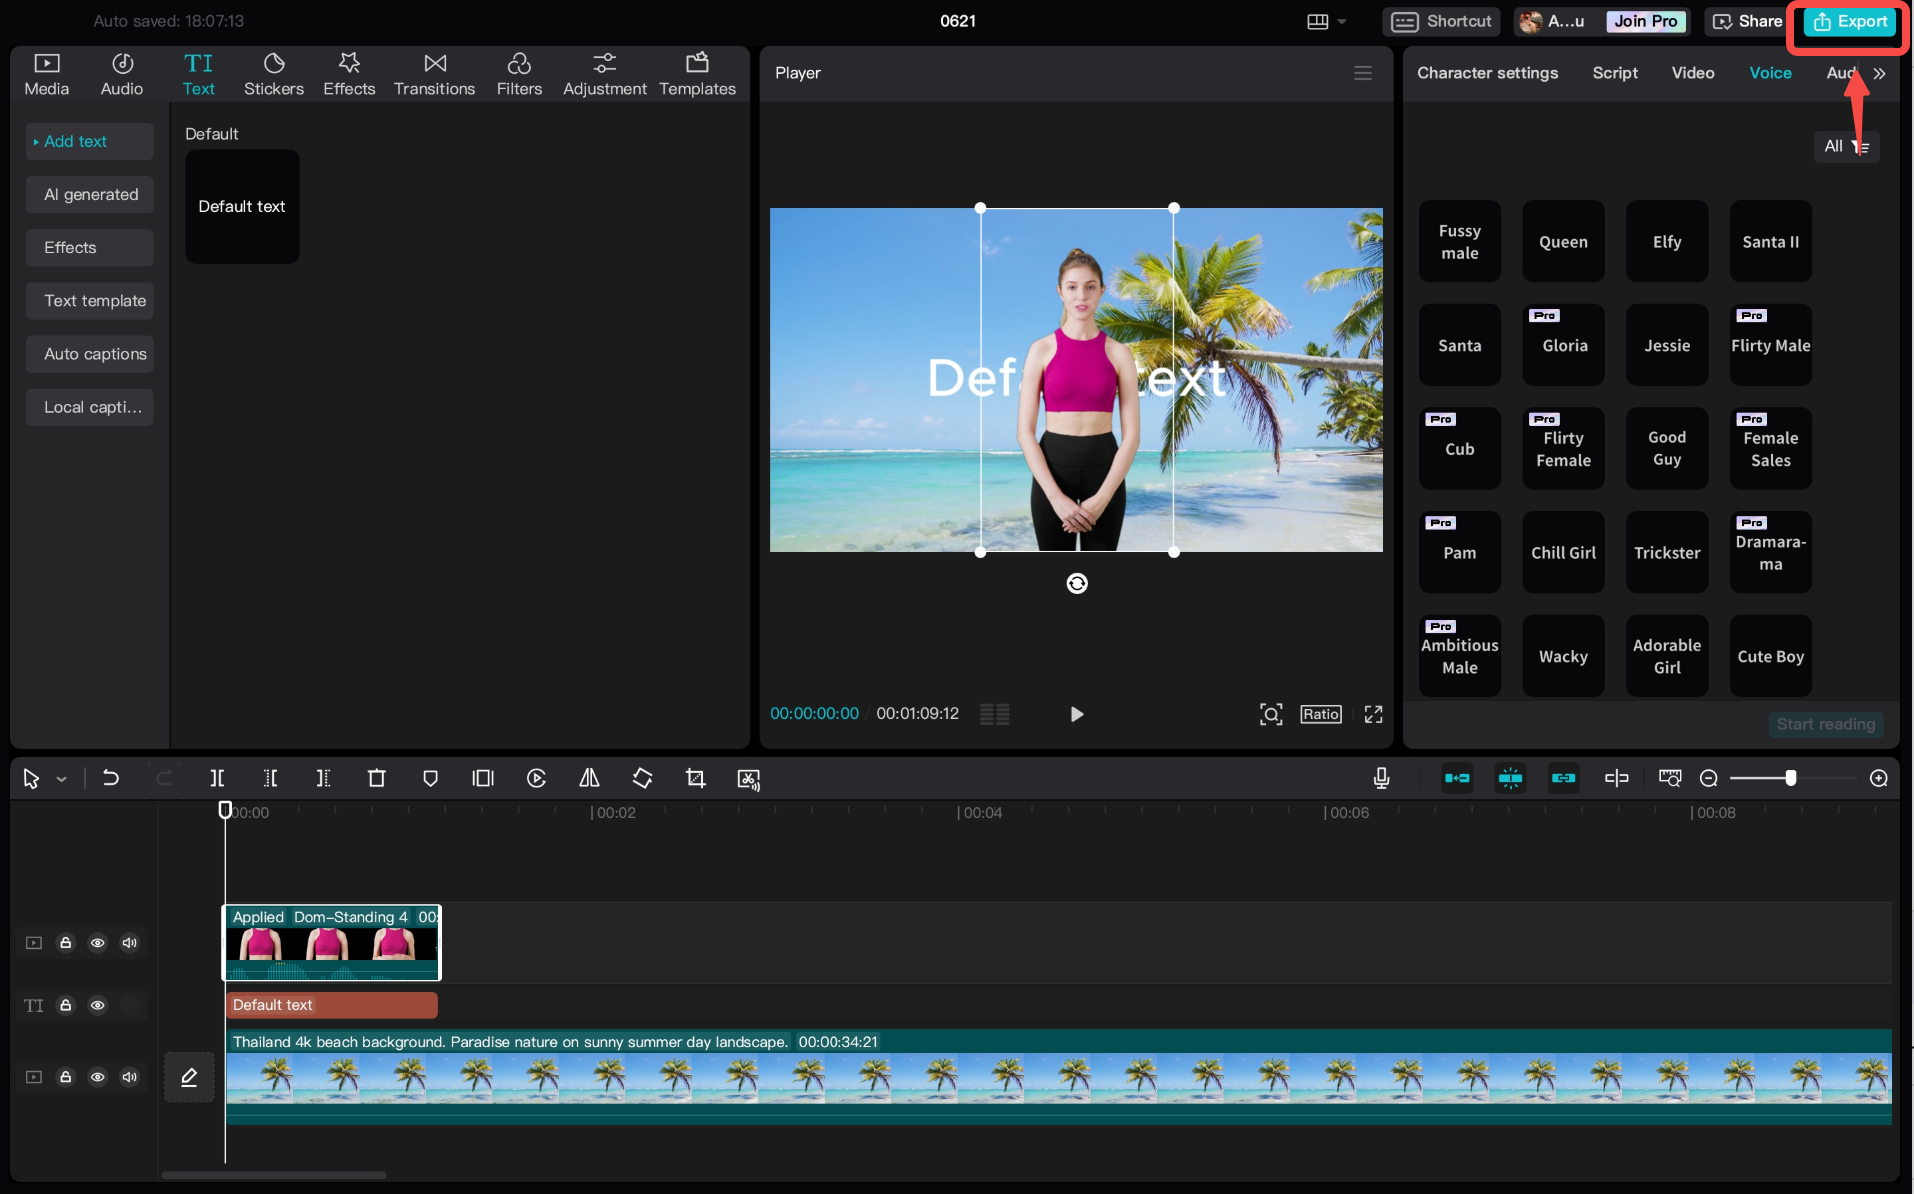Add a marker with the shield icon

pos(430,778)
